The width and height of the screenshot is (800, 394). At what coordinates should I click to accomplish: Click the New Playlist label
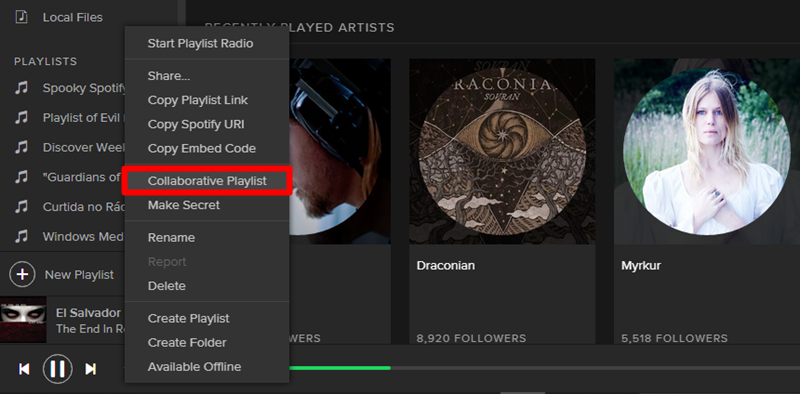click(x=79, y=275)
